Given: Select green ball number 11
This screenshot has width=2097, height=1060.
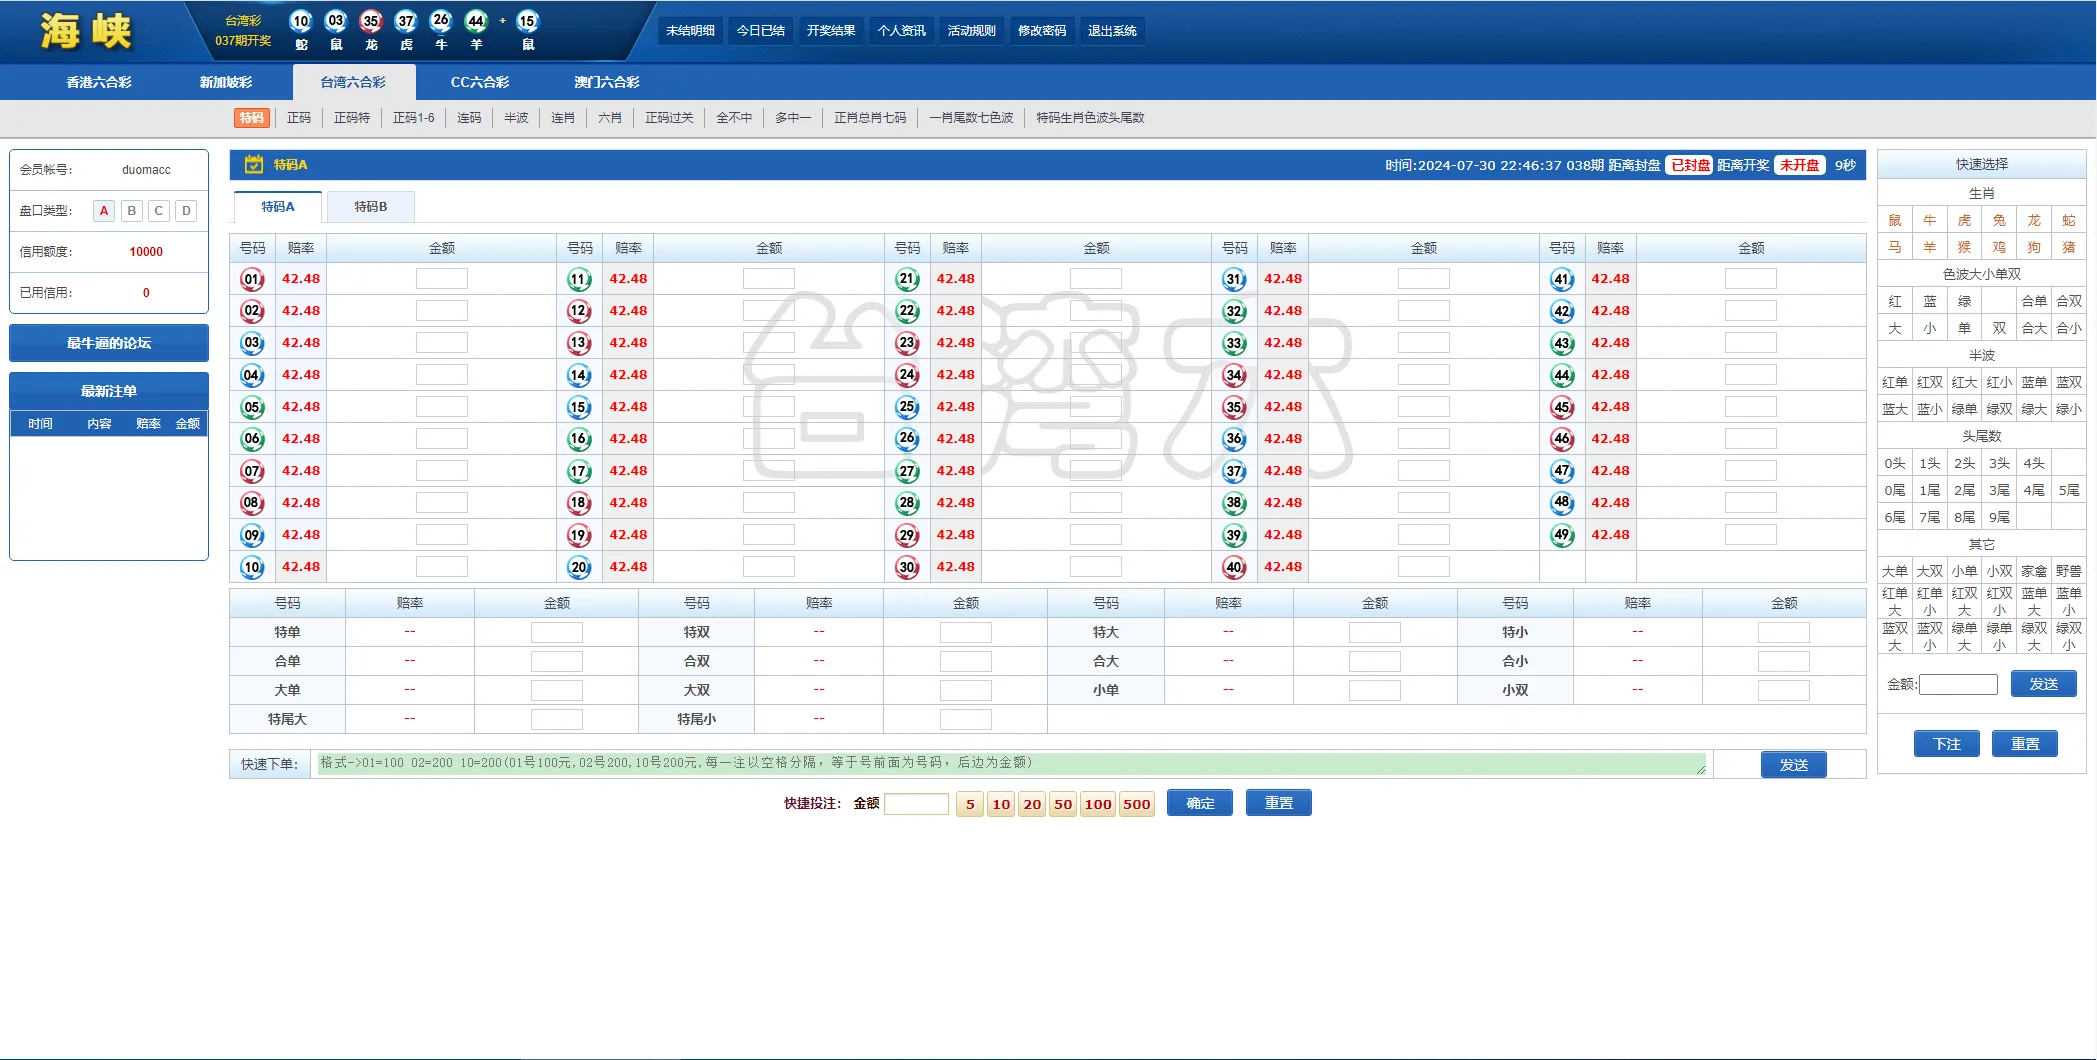Looking at the screenshot, I should [579, 279].
